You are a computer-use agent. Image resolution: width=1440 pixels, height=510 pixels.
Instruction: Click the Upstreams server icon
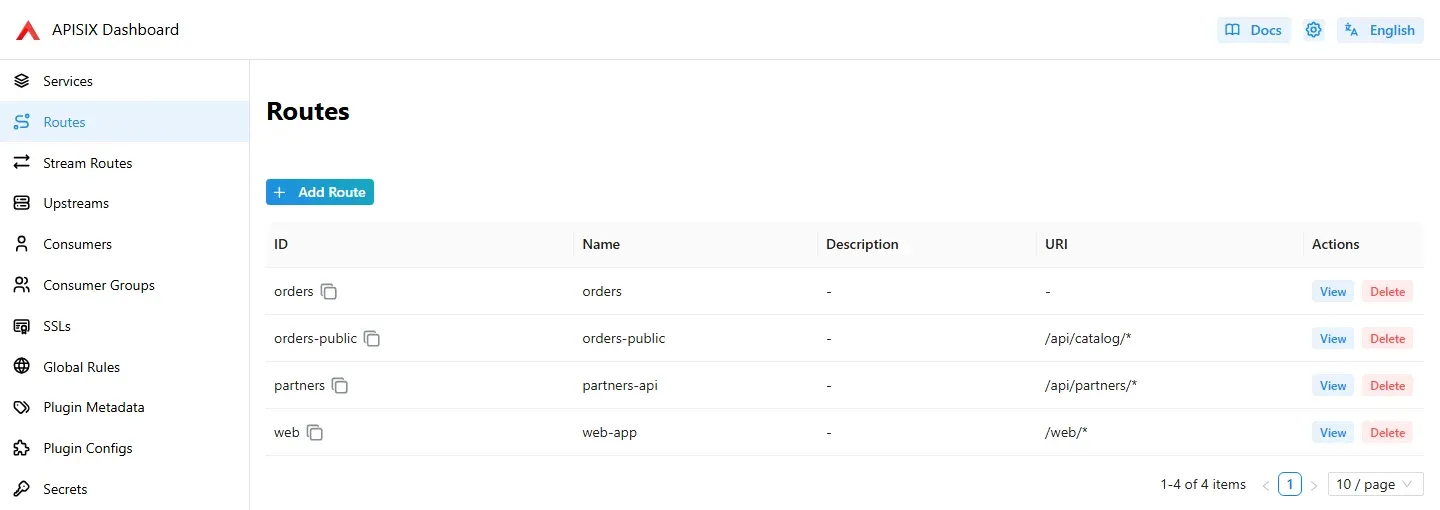22,203
